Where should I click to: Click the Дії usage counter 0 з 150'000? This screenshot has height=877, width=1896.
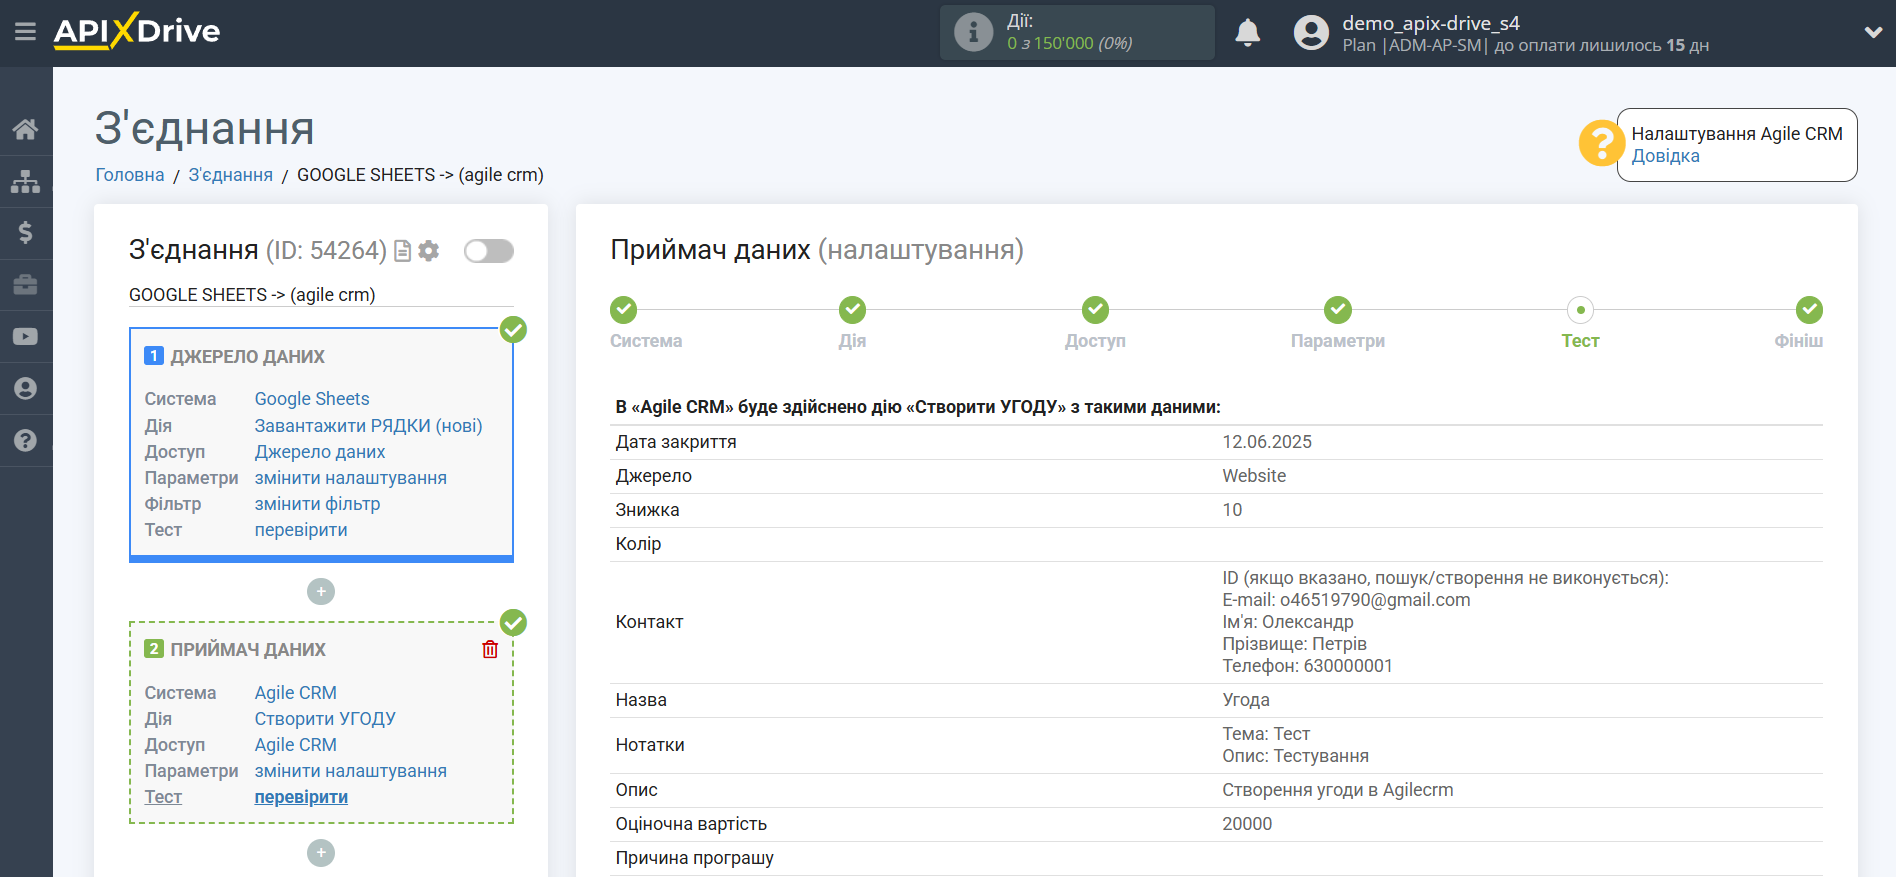[1069, 44]
